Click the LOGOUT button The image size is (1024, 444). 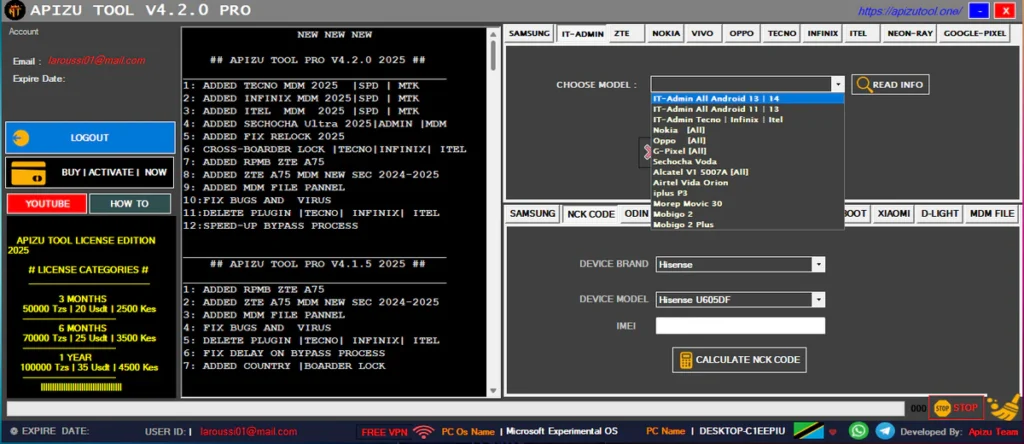pos(90,138)
